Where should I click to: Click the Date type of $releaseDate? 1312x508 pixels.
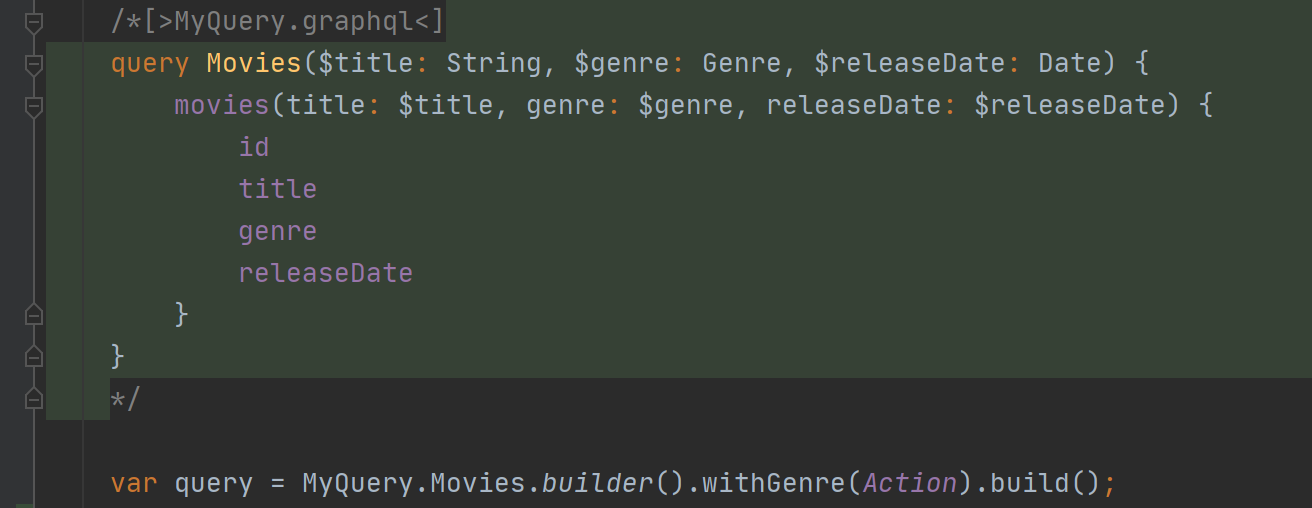1069,64
